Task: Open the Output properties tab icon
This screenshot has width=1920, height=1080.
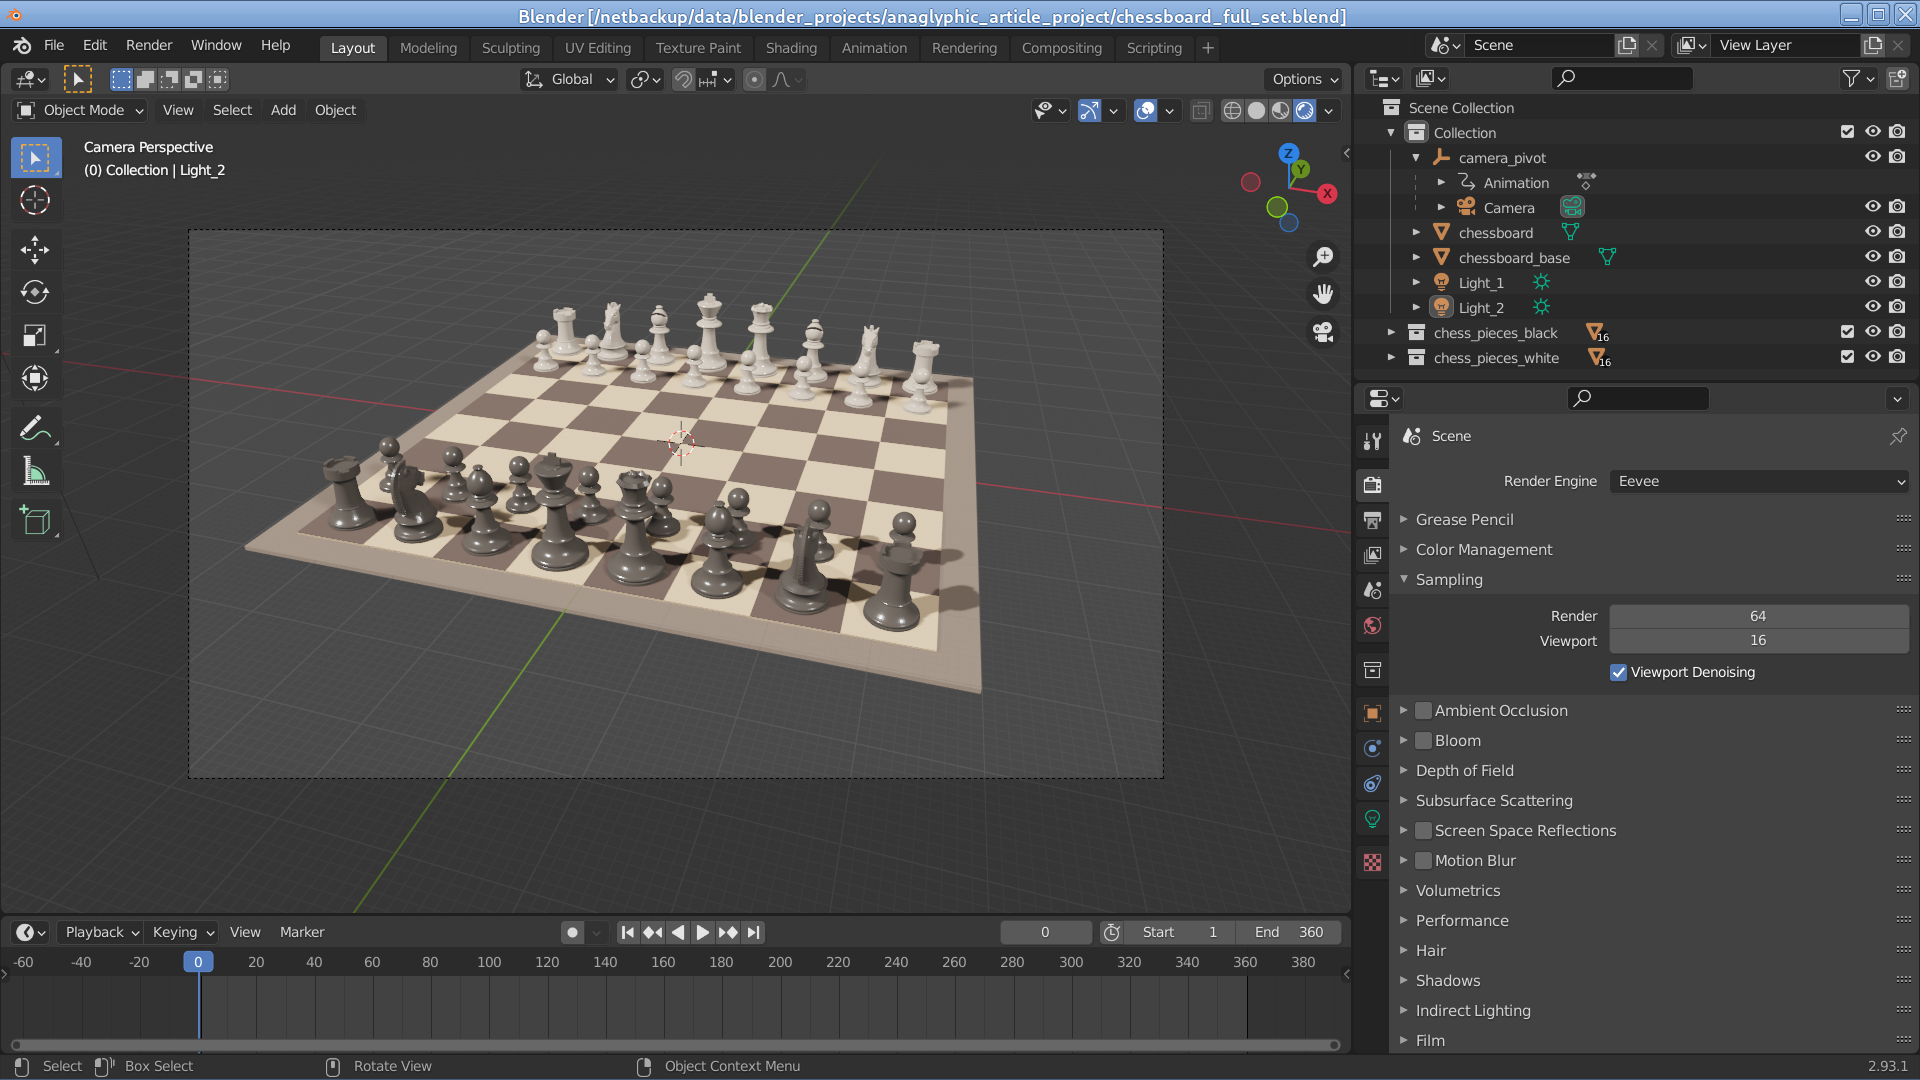Action: click(x=1372, y=520)
